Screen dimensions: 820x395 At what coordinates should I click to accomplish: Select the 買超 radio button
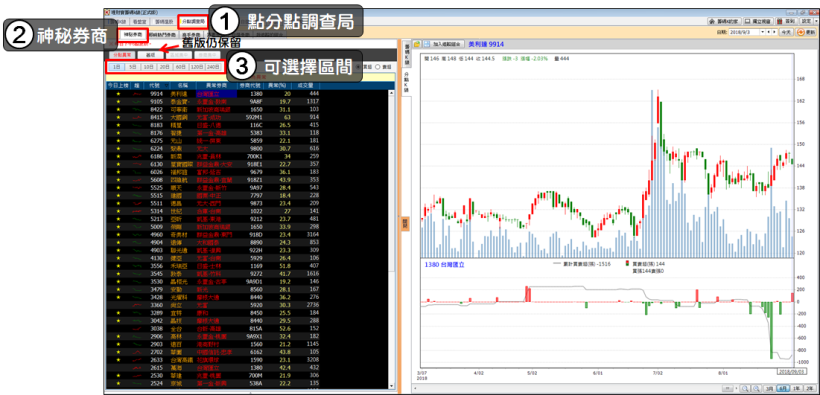pos(359,67)
